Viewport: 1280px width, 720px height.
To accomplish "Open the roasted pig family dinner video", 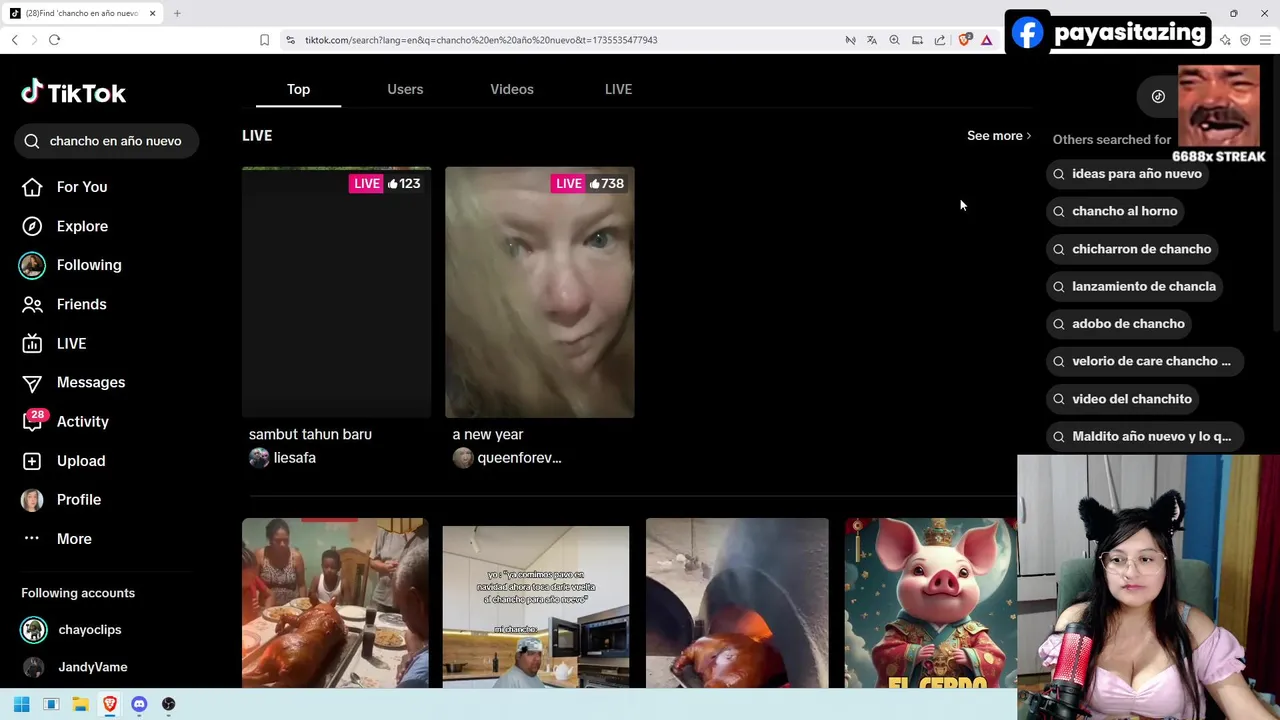I will 335,603.
